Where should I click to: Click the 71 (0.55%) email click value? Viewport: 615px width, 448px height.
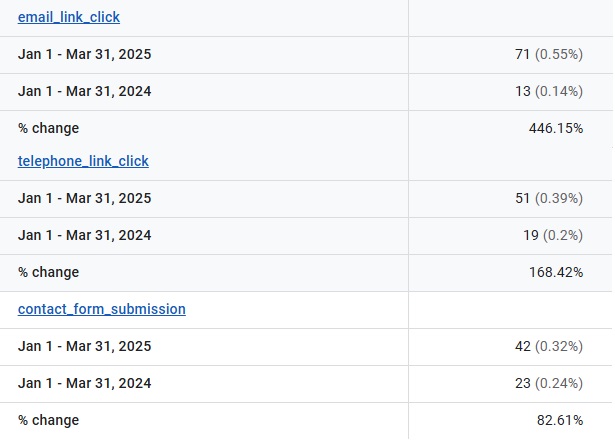pyautogui.click(x=548, y=54)
